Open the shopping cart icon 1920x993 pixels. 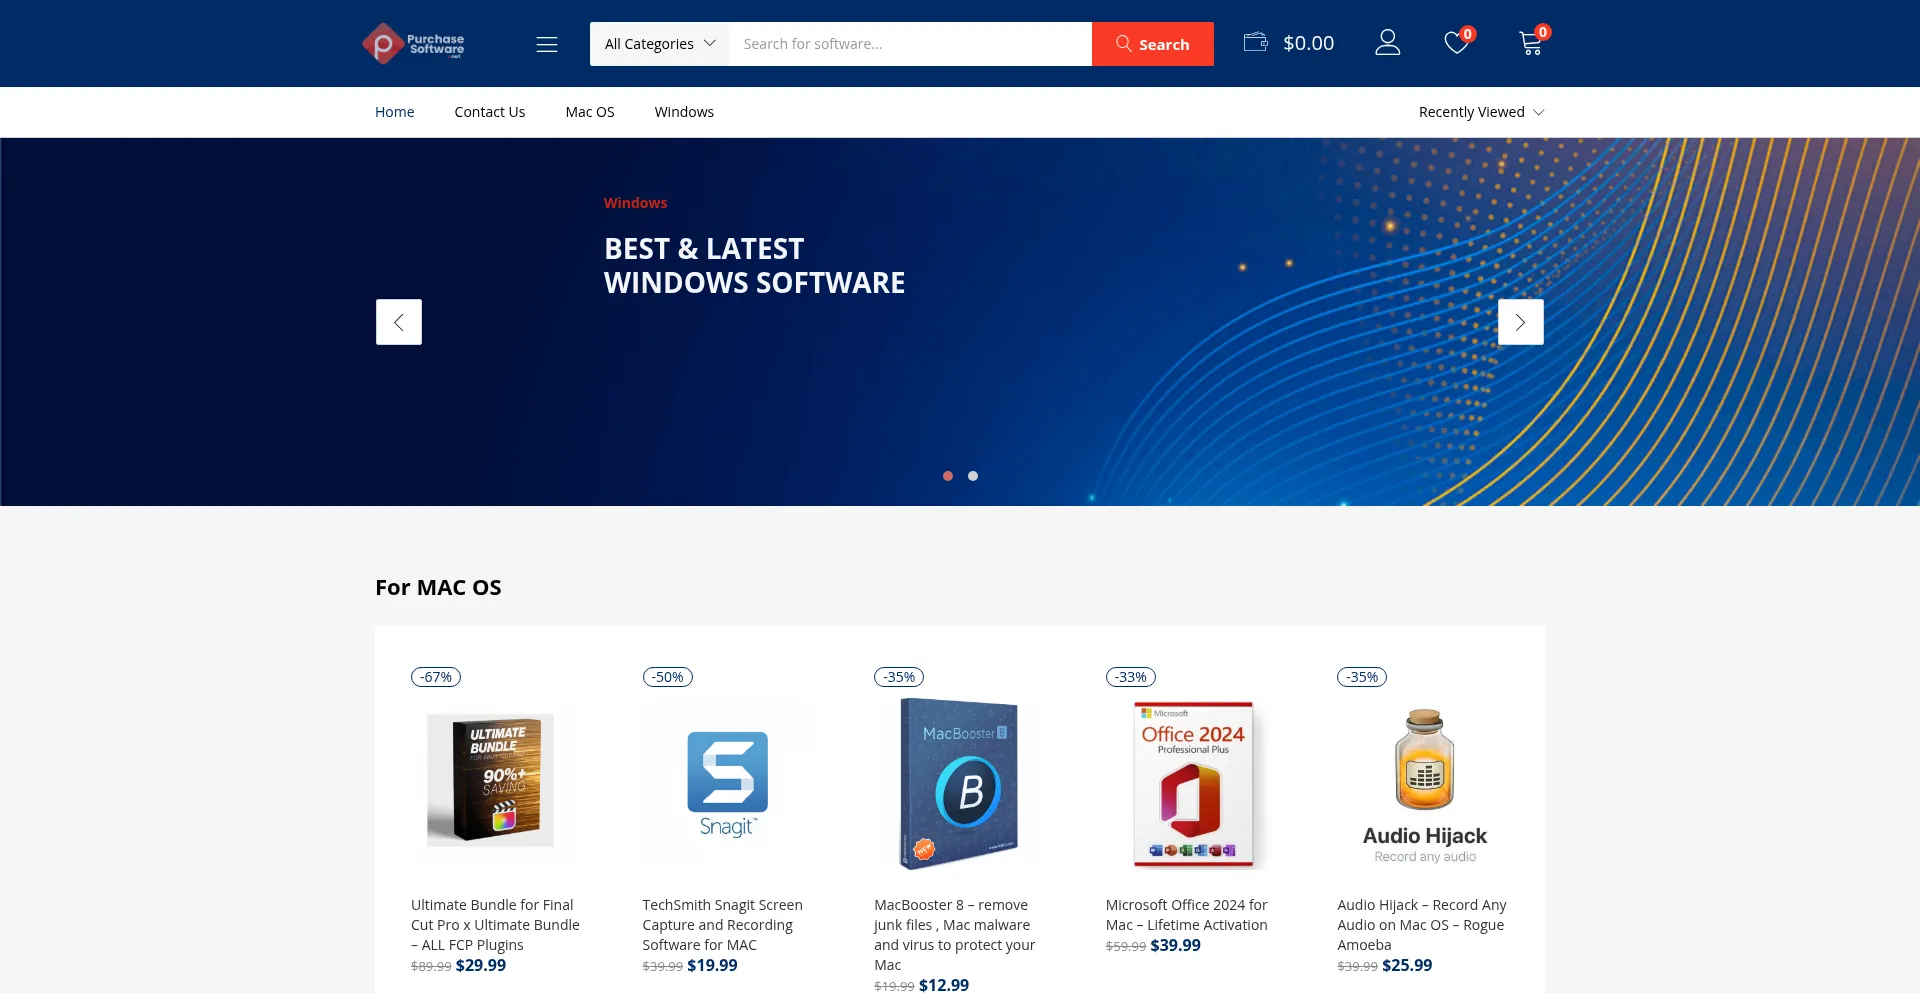tap(1531, 42)
